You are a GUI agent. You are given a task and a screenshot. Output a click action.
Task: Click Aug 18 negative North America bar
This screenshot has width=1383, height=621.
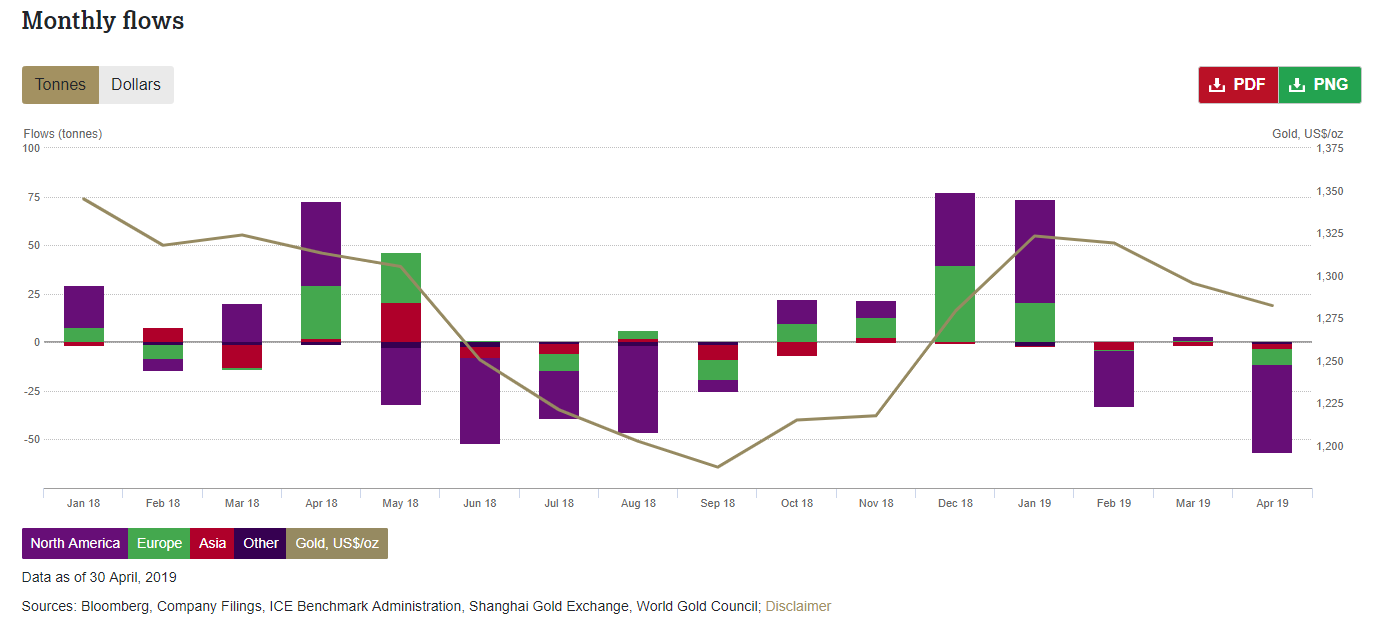tap(638, 390)
